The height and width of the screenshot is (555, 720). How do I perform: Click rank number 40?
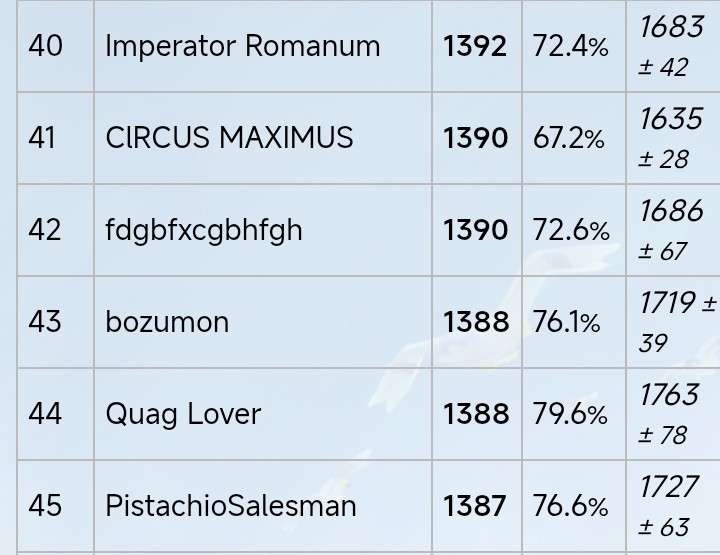[x=45, y=46]
